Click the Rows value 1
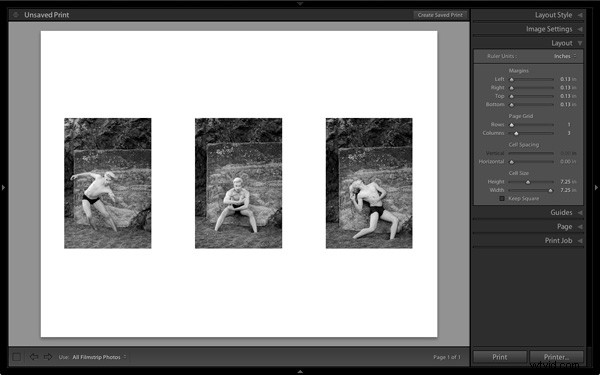 (569, 125)
